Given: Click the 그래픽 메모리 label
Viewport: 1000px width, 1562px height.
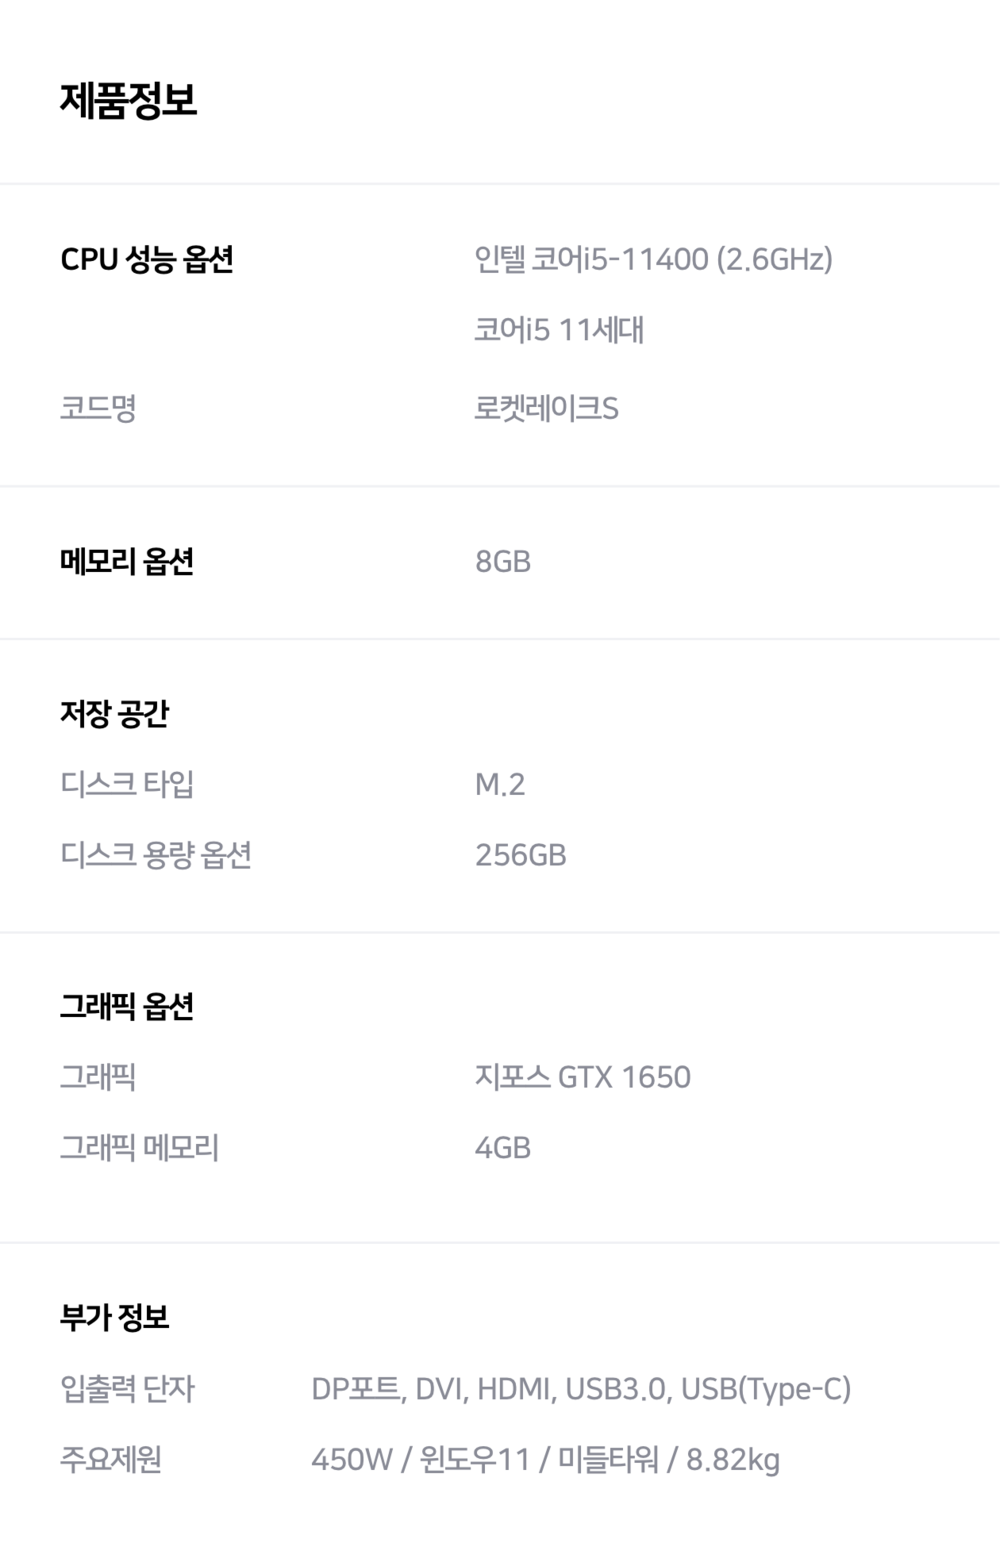Looking at the screenshot, I should (139, 1148).
